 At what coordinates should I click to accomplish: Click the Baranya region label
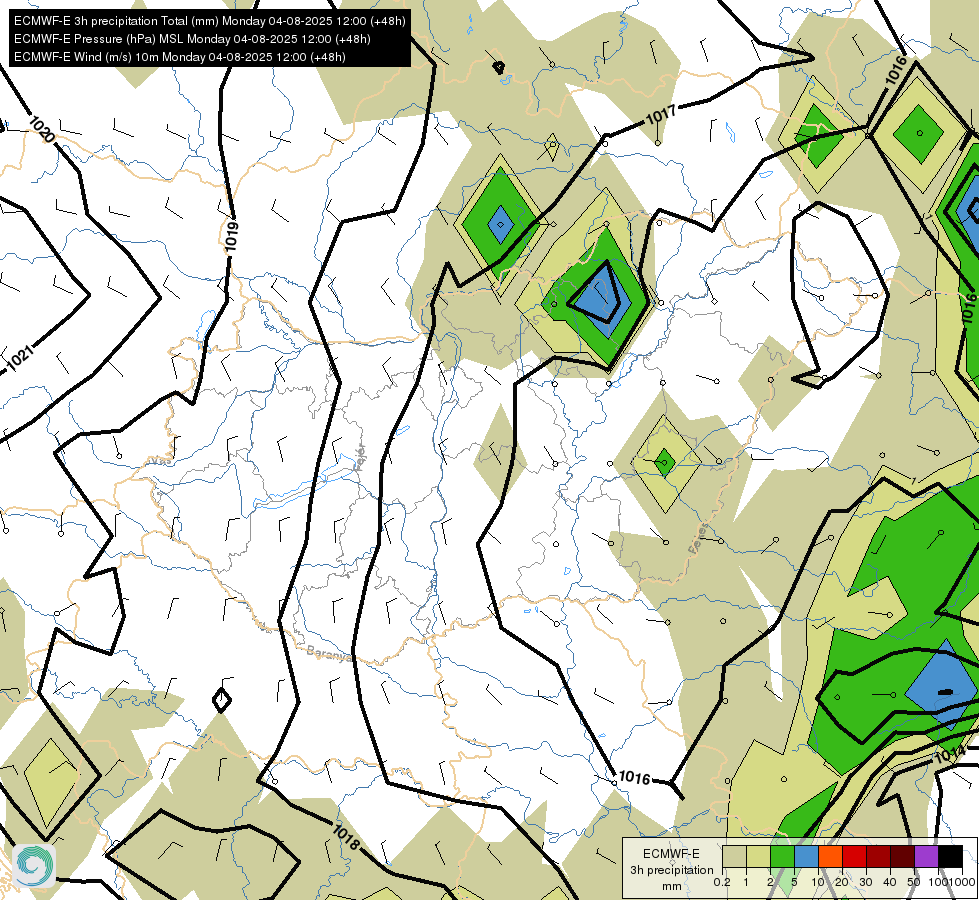point(328,654)
